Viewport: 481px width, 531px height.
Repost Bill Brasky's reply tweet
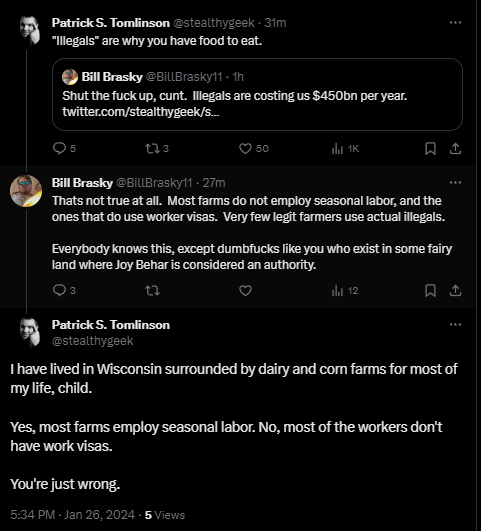point(152,291)
